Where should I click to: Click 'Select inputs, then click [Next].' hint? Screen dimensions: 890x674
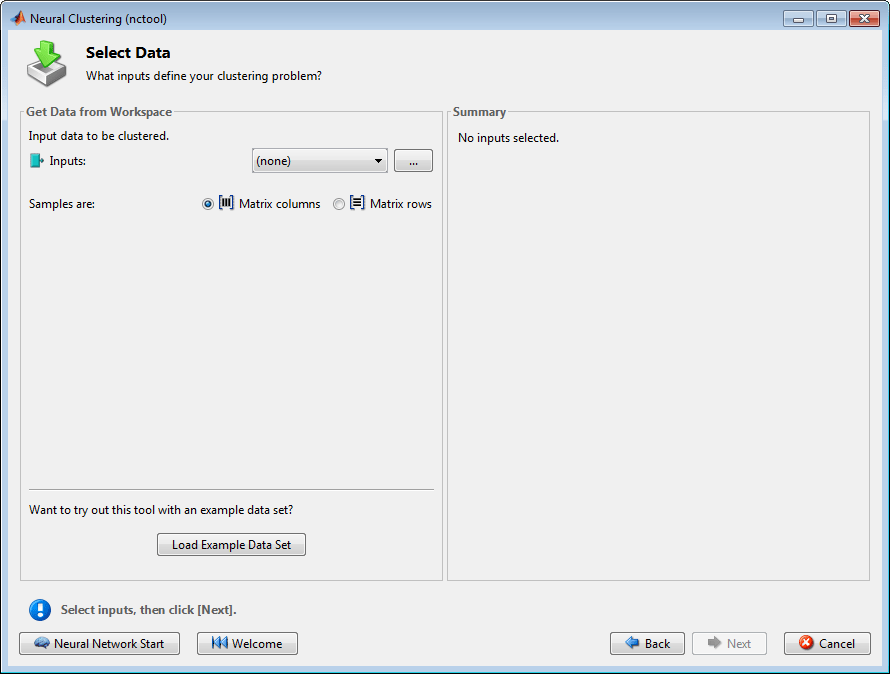coord(149,610)
